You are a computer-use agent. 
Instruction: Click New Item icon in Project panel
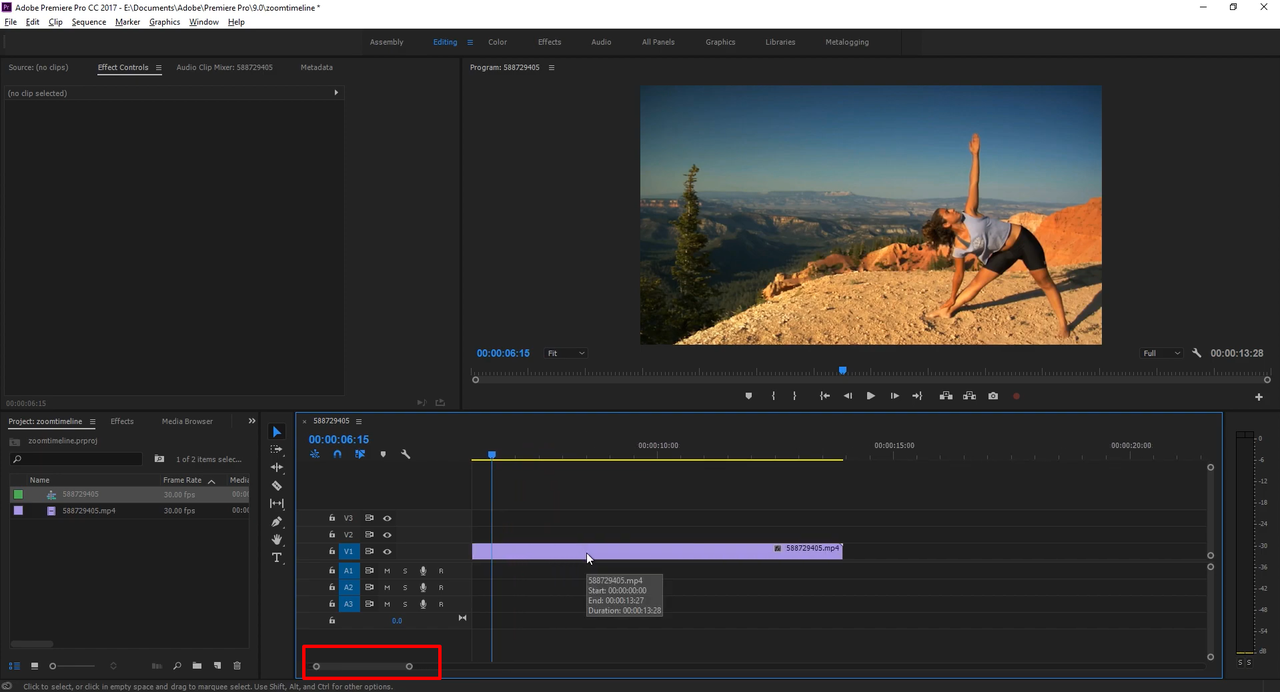coord(217,665)
